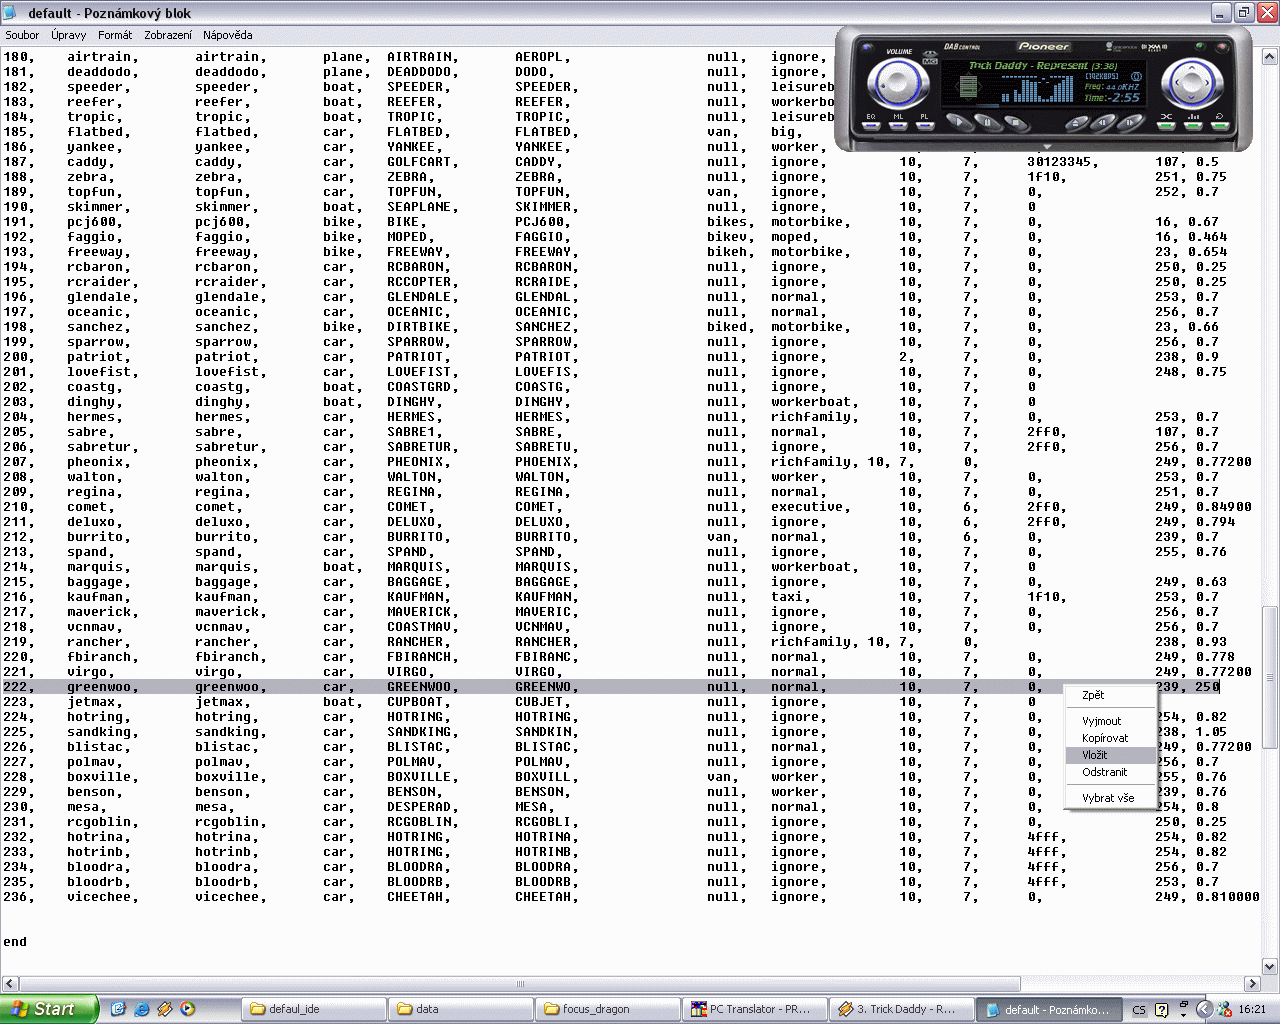Toggle the PL playlist button
This screenshot has height=1024, width=1280.
[924, 123]
